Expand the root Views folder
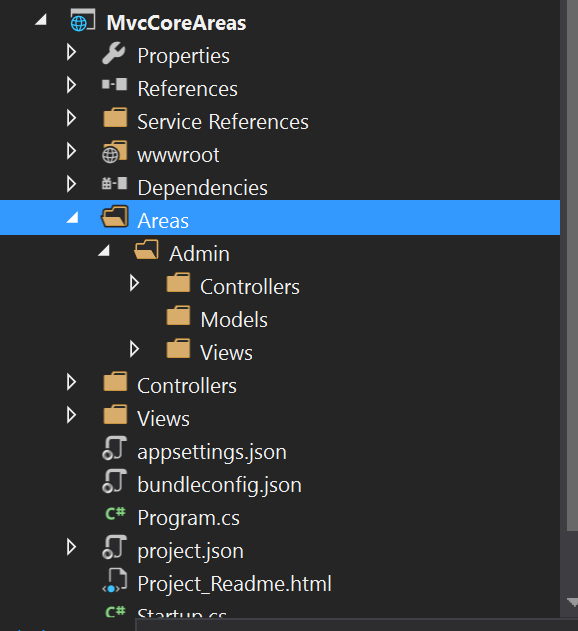This screenshot has height=631, width=578. tap(72, 415)
